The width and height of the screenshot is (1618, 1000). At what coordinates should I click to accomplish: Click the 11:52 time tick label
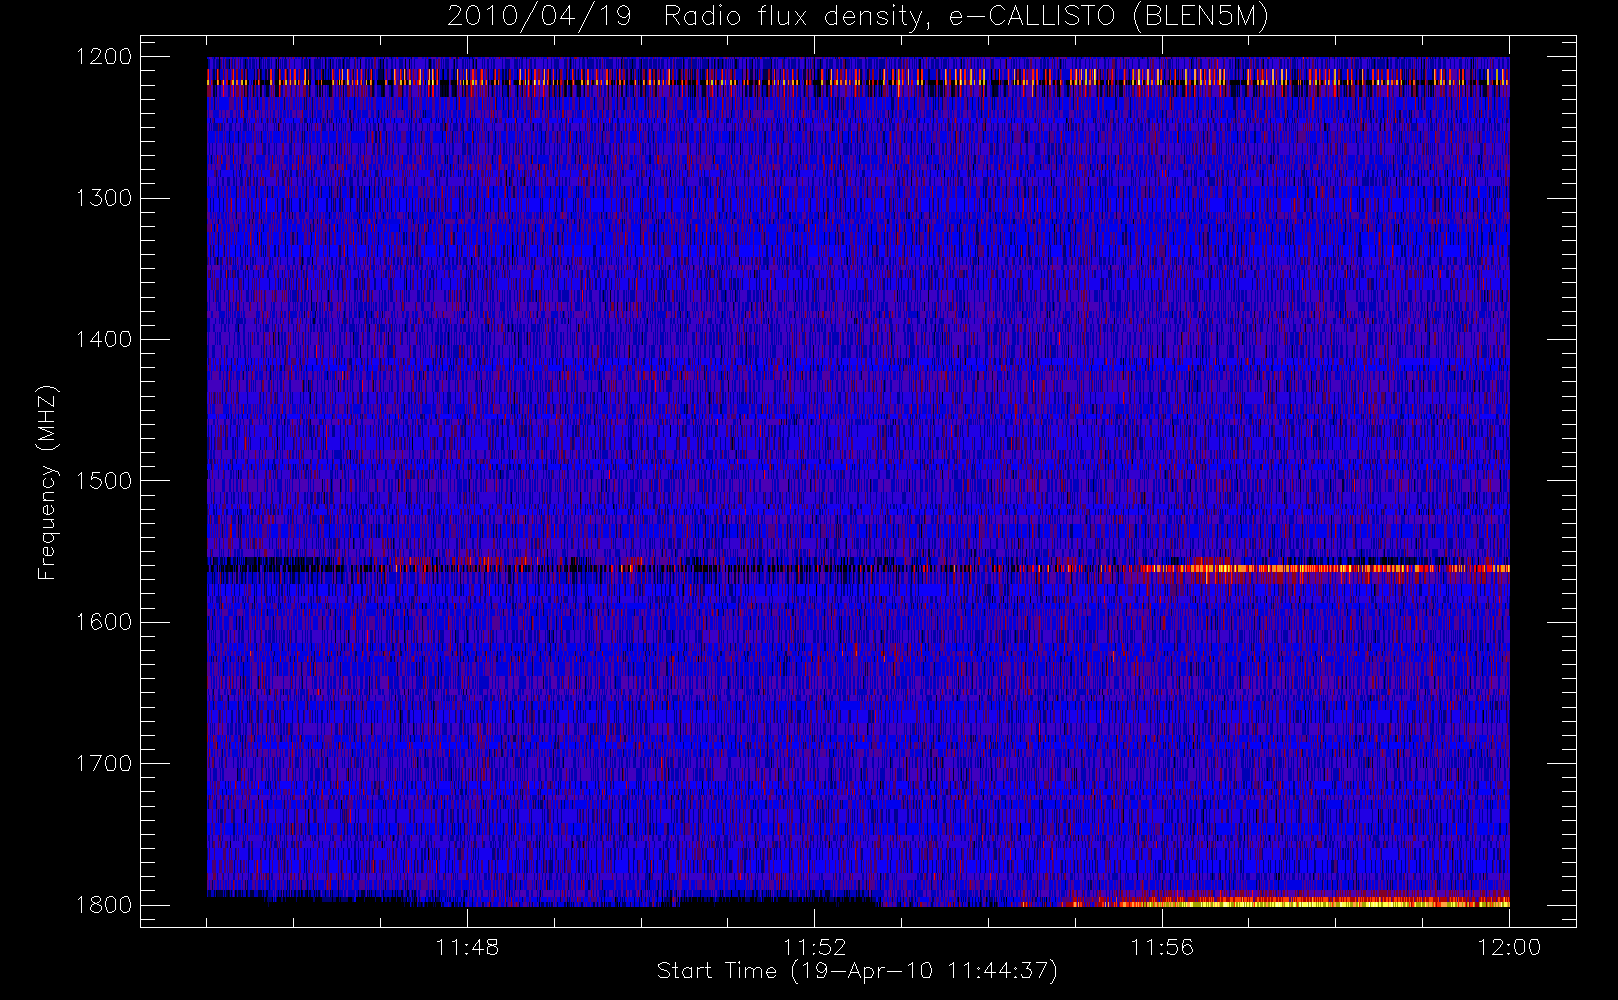814,947
